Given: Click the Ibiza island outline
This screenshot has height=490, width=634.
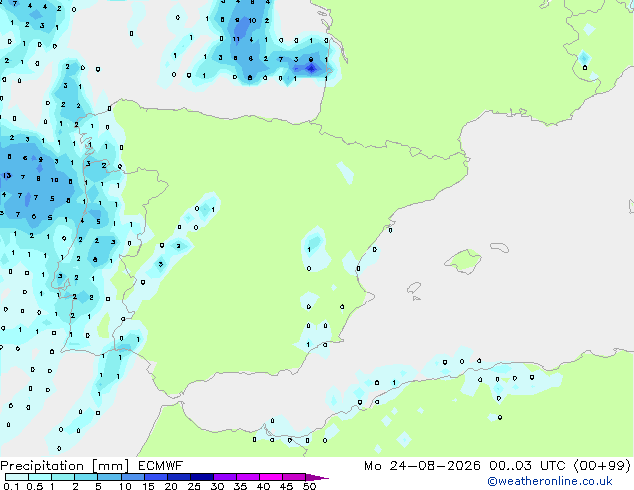Looking at the screenshot, I should coord(414,288).
